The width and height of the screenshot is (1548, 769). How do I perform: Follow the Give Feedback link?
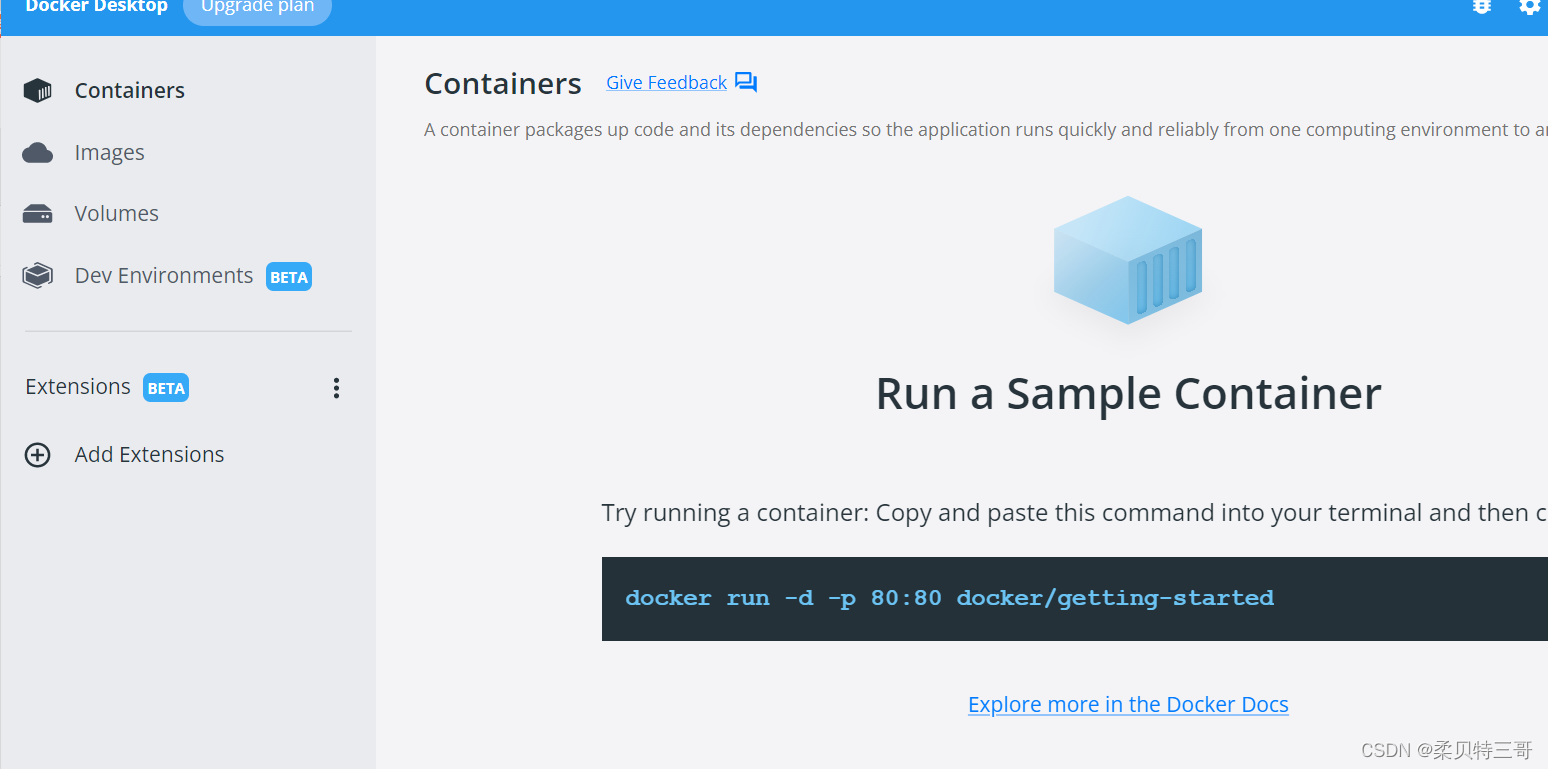point(666,83)
